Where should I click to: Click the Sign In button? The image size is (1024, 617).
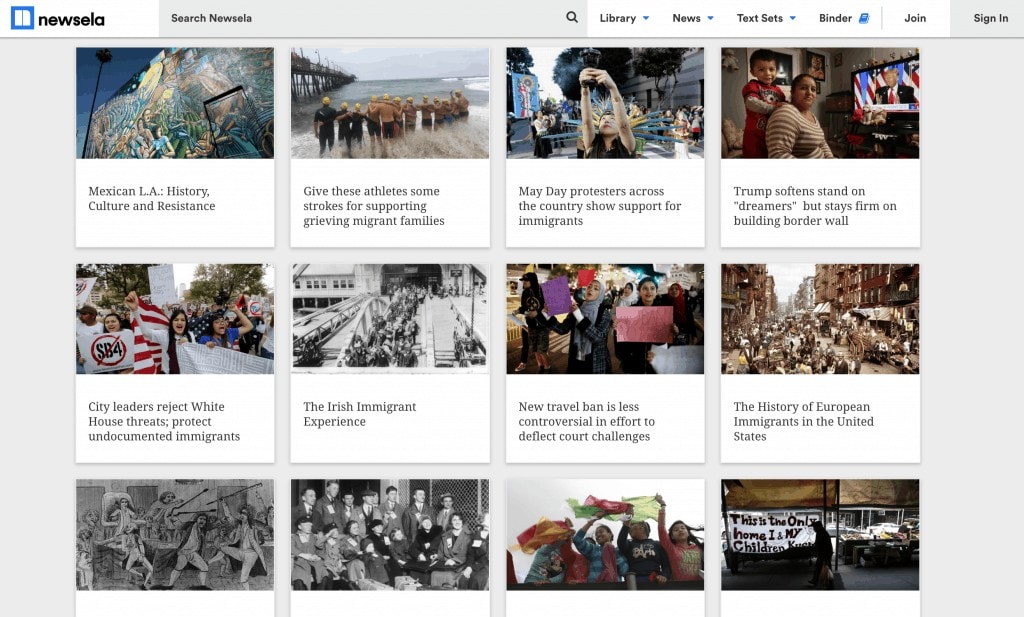[991, 18]
